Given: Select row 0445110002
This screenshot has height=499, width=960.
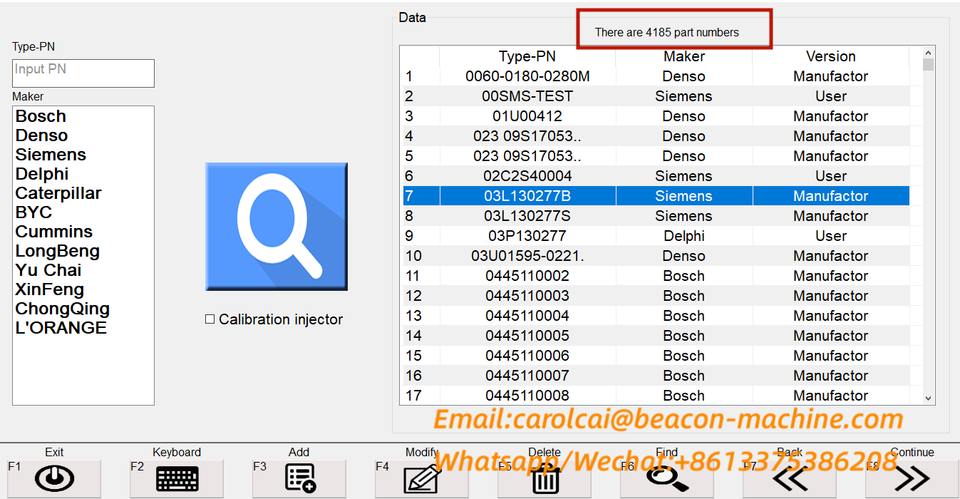Looking at the screenshot, I should [x=656, y=276].
